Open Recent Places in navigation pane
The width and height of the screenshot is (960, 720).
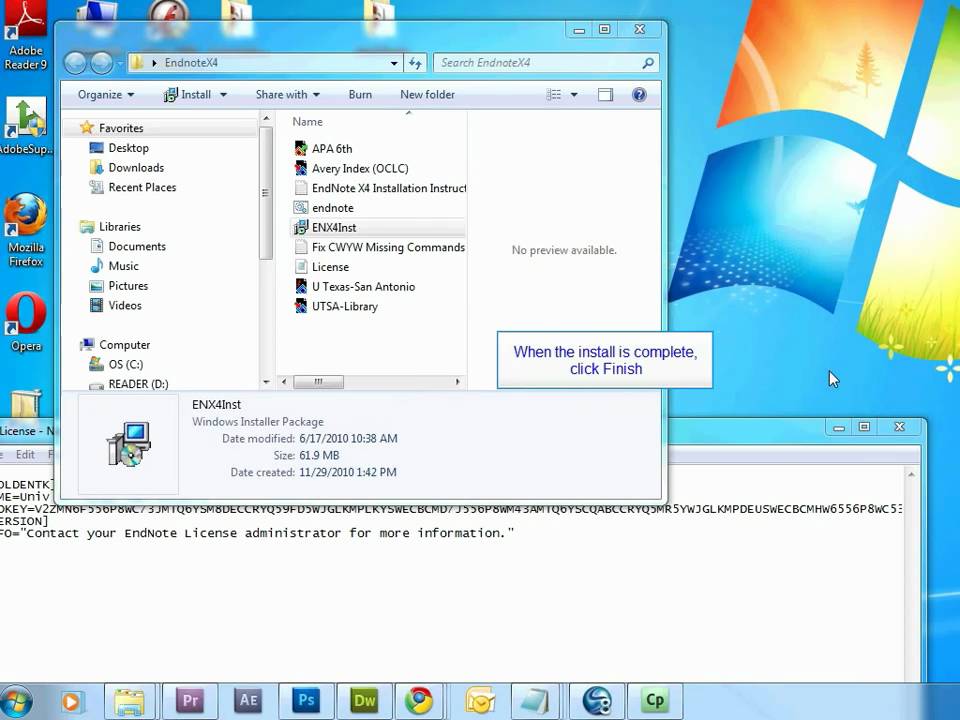tap(142, 187)
